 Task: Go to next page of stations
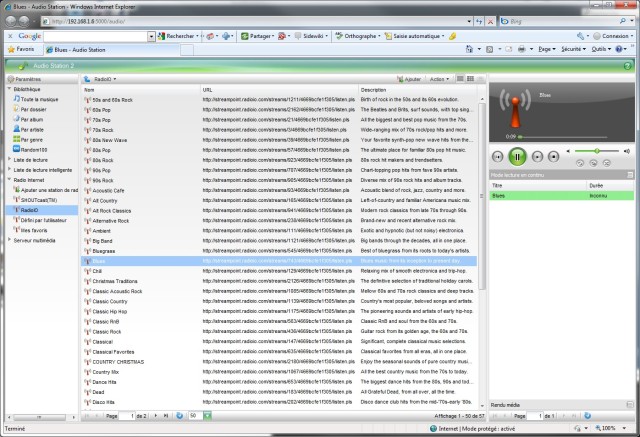[x=156, y=416]
